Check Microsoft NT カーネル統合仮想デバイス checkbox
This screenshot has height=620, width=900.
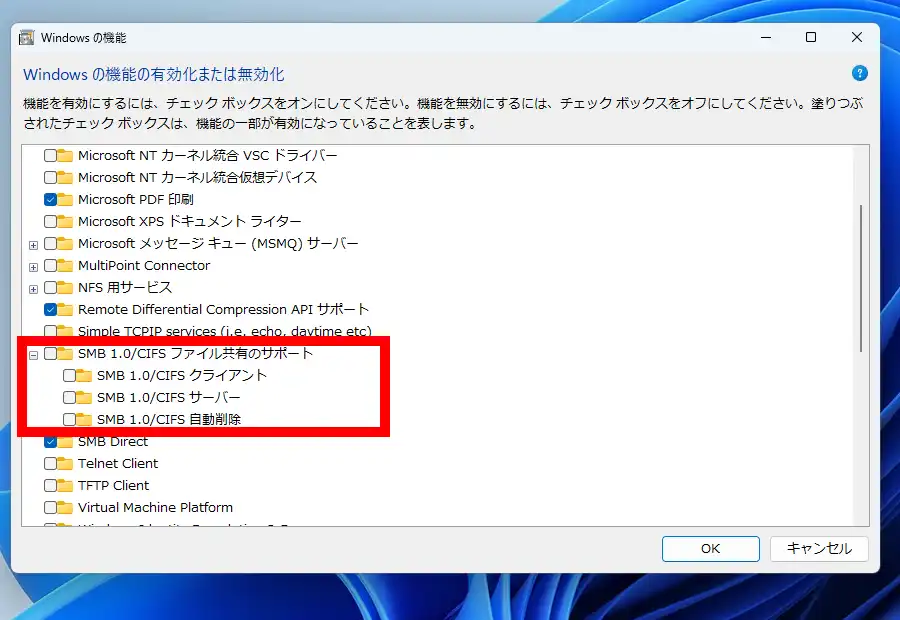click(51, 178)
